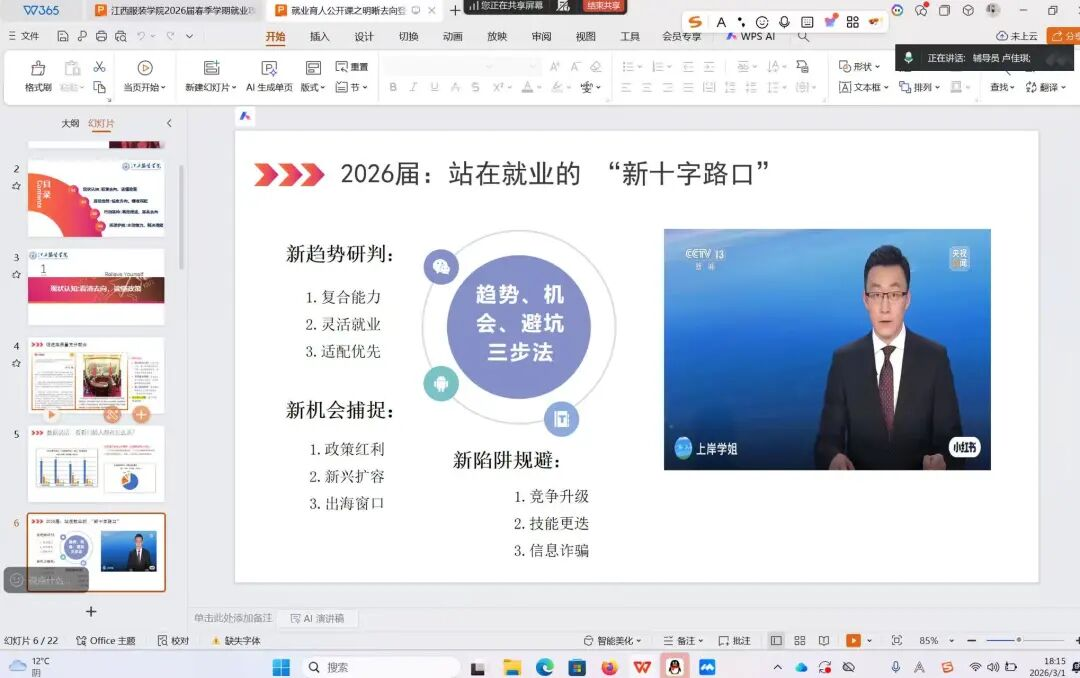1080x678 pixels.
Task: Click the zoom slider in the status bar
Action: click(1018, 640)
